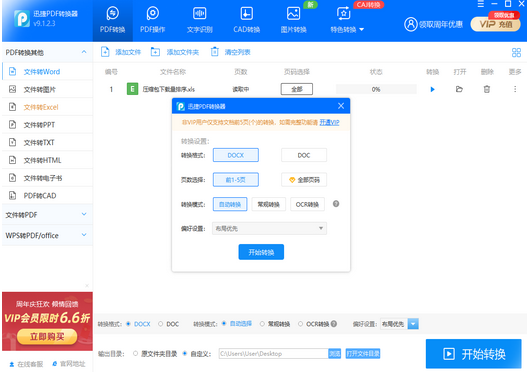Expand the 文件转PDF sidebar section

click(x=46, y=215)
